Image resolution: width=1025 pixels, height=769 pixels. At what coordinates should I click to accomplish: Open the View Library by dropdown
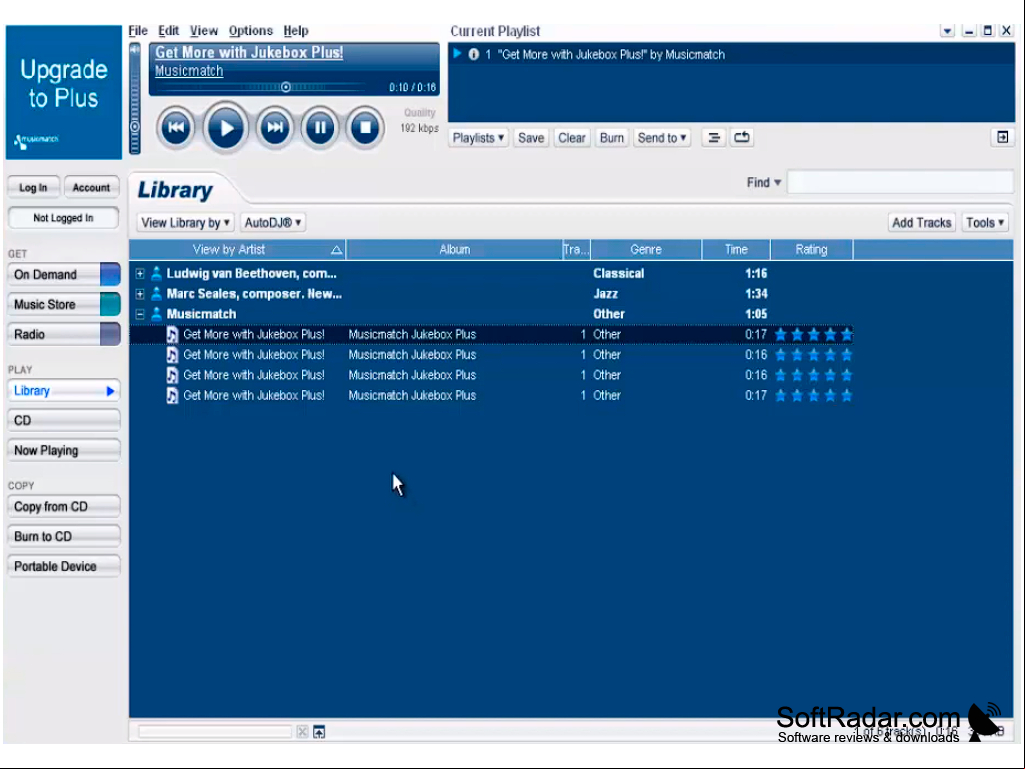186,223
